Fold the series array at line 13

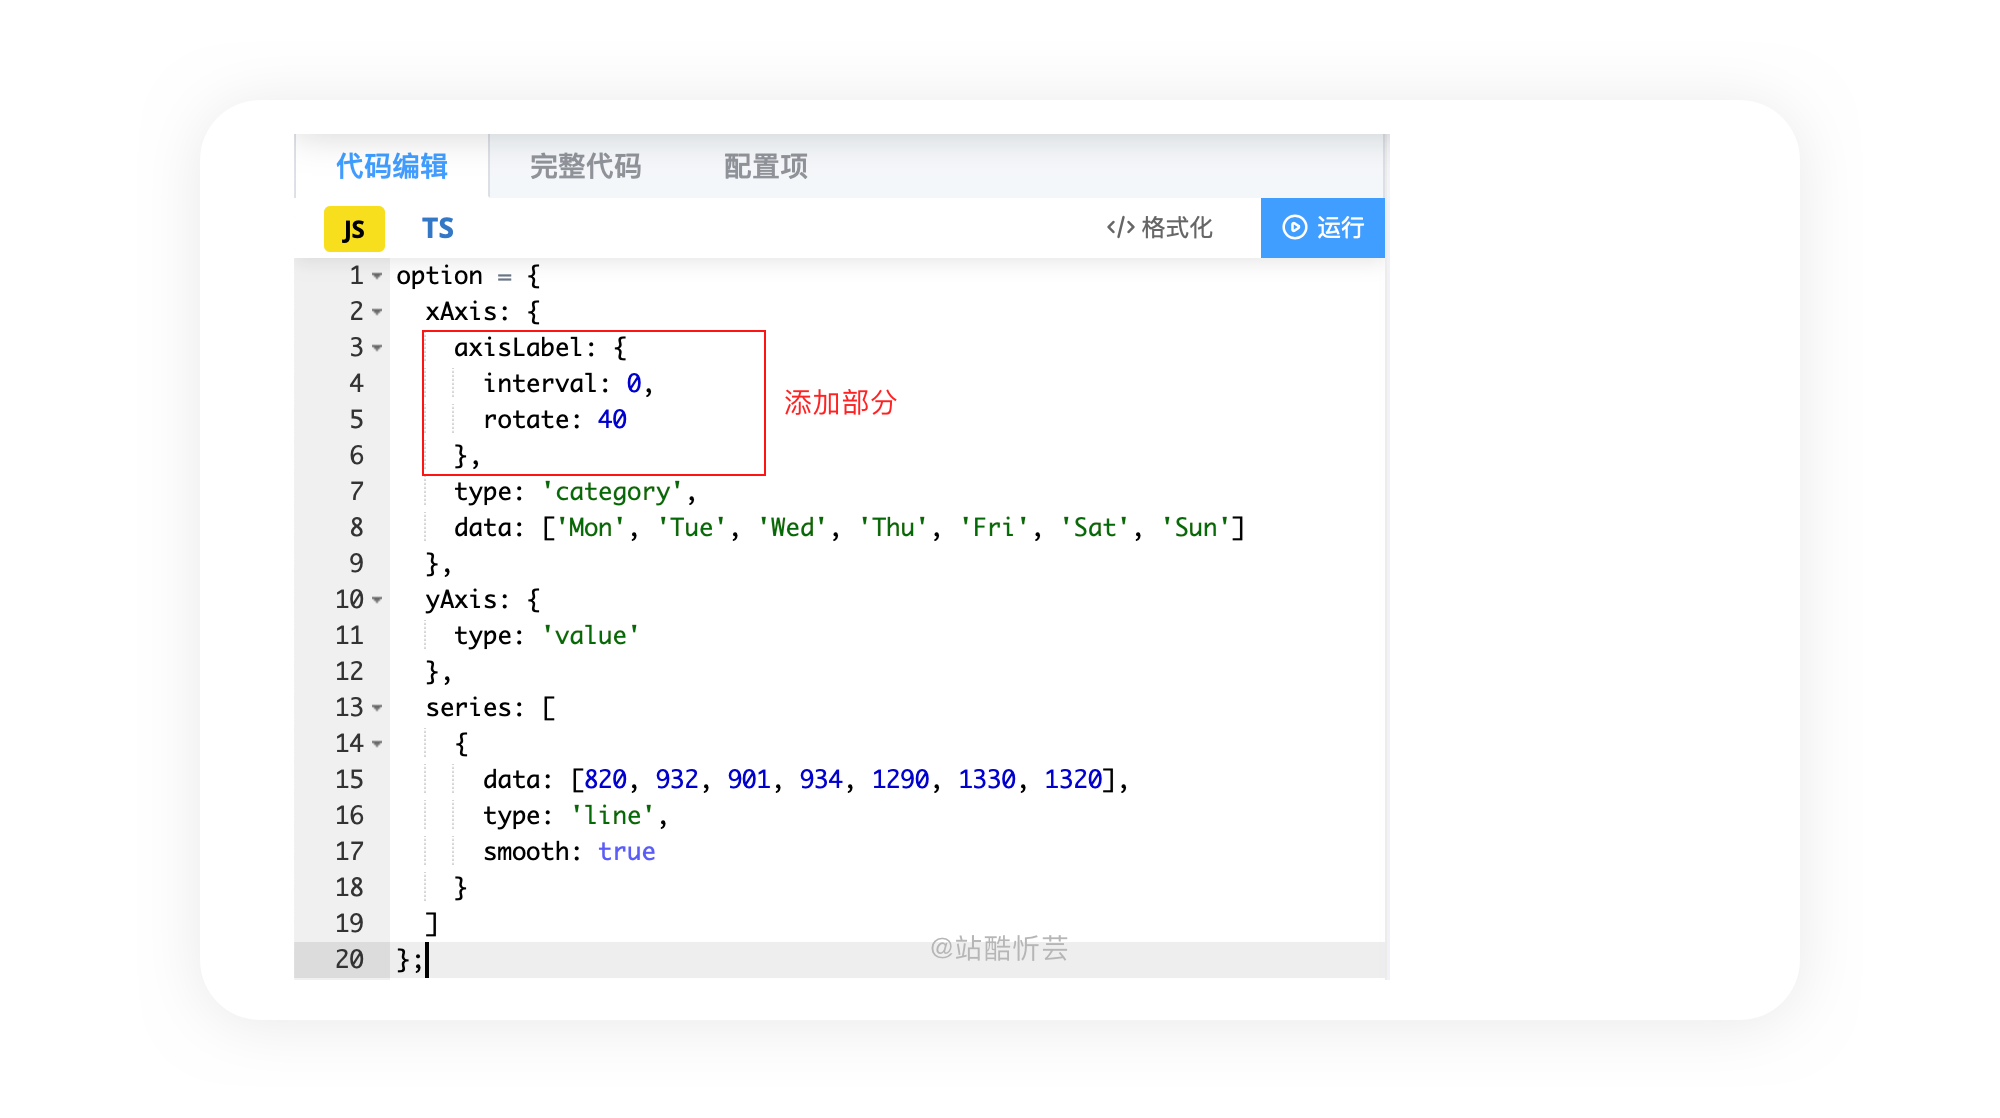tap(377, 708)
